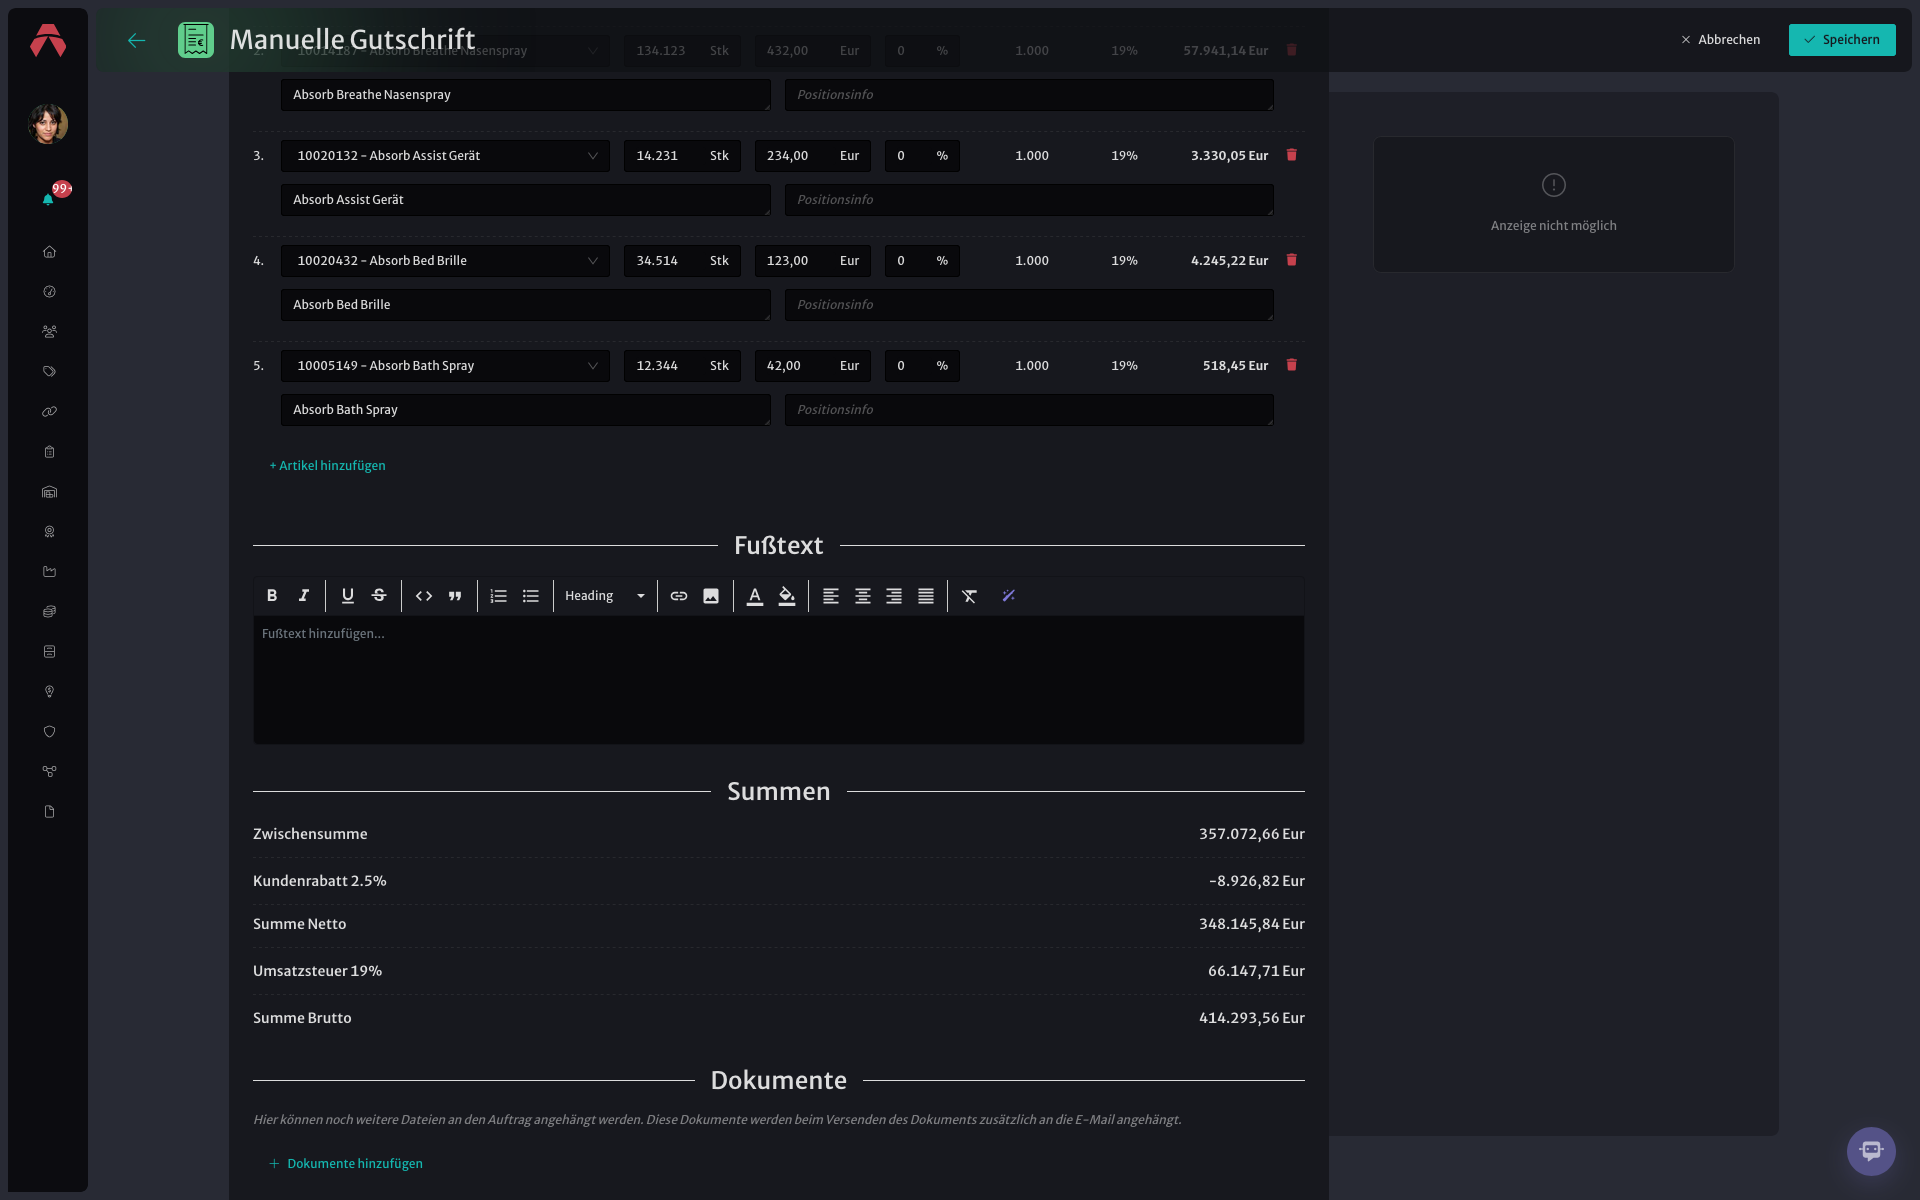Click the Artikel hinzufügen link
This screenshot has height=1200, width=1920.
point(327,466)
